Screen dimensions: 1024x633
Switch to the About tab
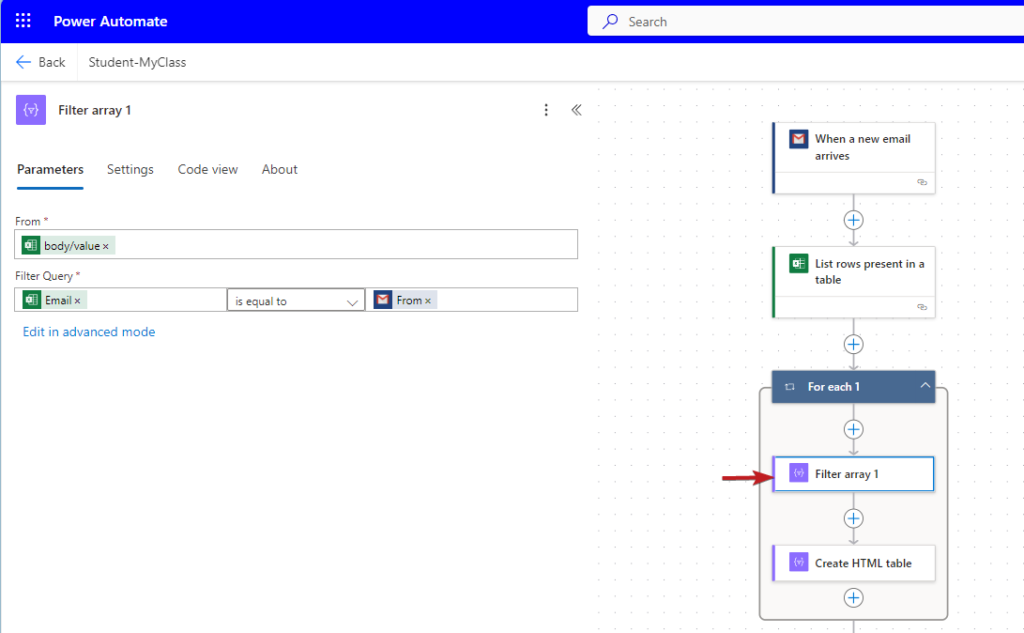click(280, 169)
